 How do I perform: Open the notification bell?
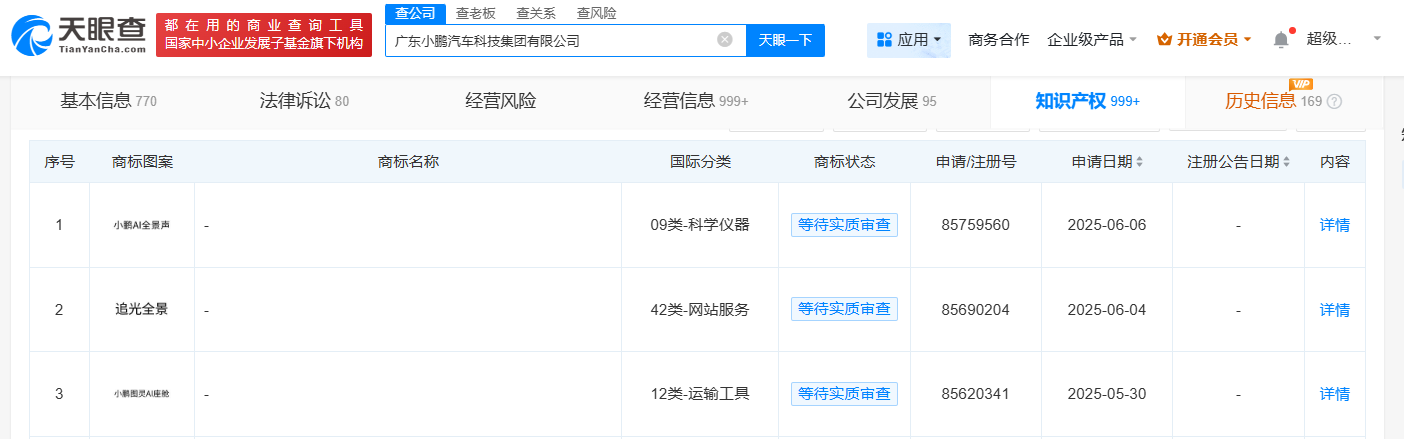[1281, 40]
